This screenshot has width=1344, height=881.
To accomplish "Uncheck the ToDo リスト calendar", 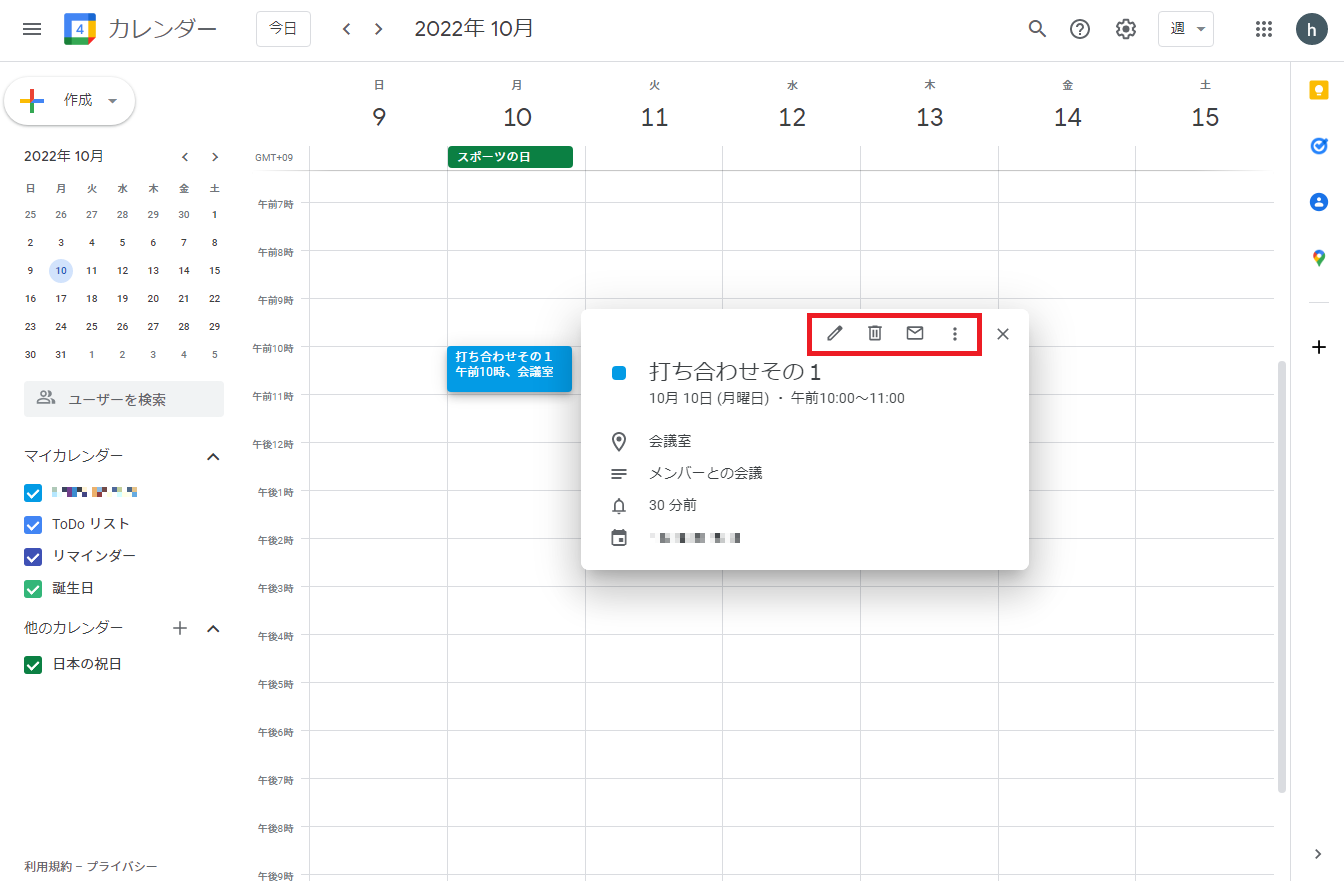I will click(x=33, y=525).
